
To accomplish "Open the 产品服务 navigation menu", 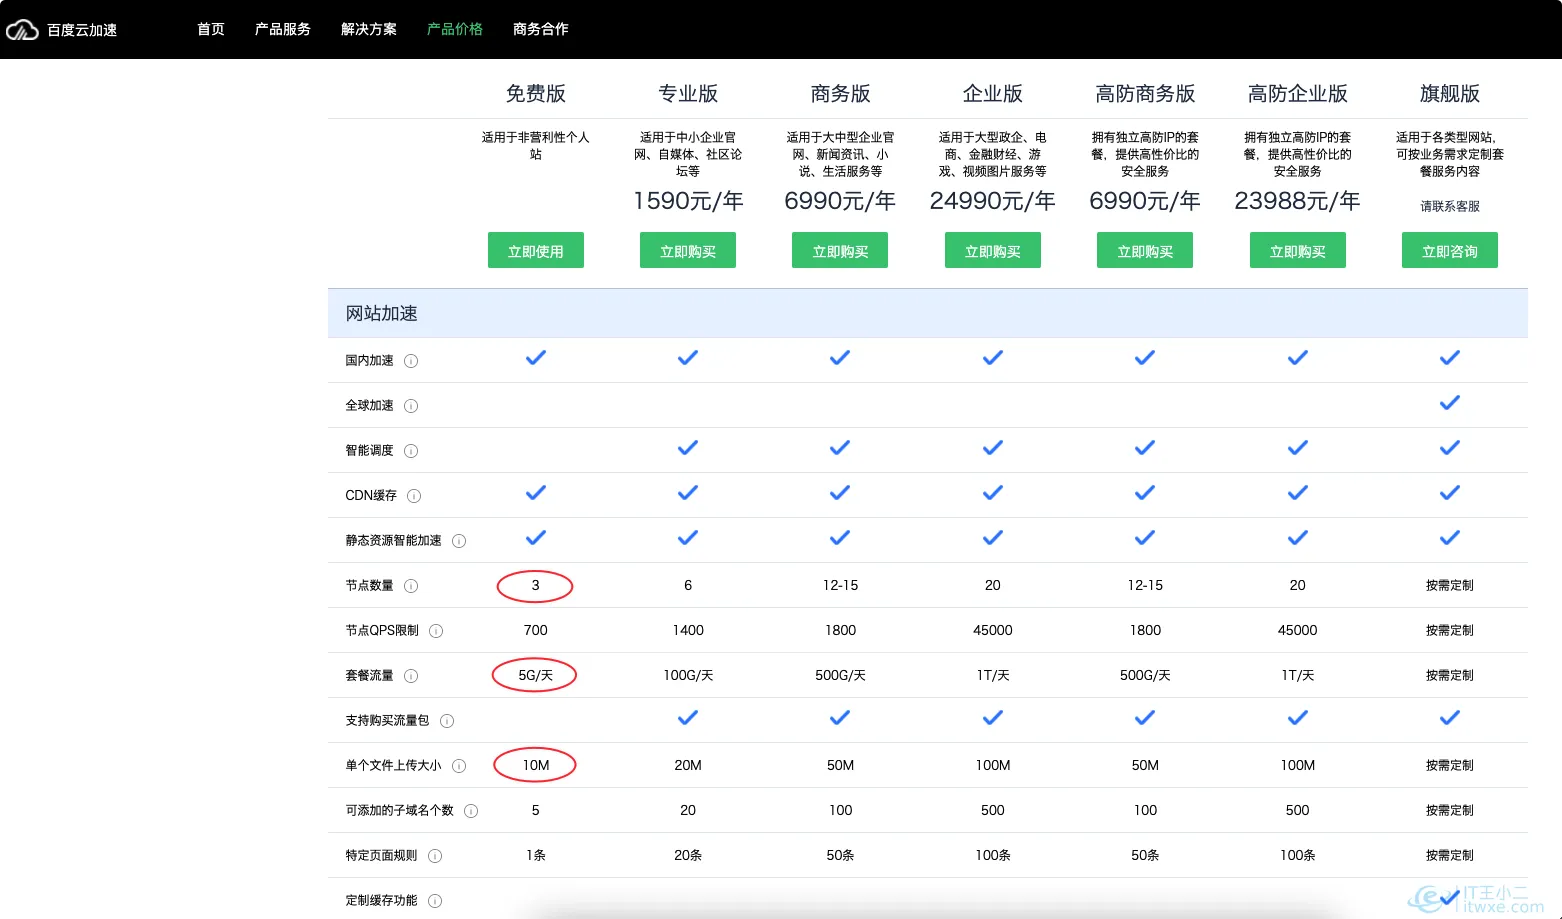I will click(x=282, y=29).
